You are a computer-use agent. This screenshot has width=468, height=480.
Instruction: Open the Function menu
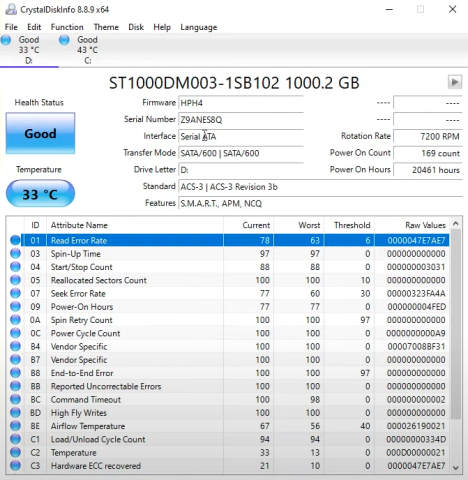pyautogui.click(x=67, y=27)
